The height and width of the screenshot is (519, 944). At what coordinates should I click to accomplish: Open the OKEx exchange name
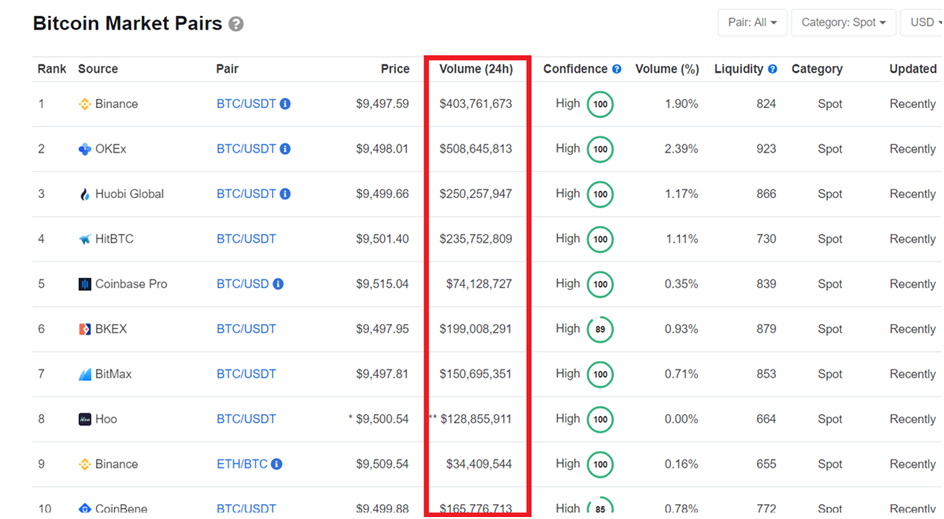point(111,149)
